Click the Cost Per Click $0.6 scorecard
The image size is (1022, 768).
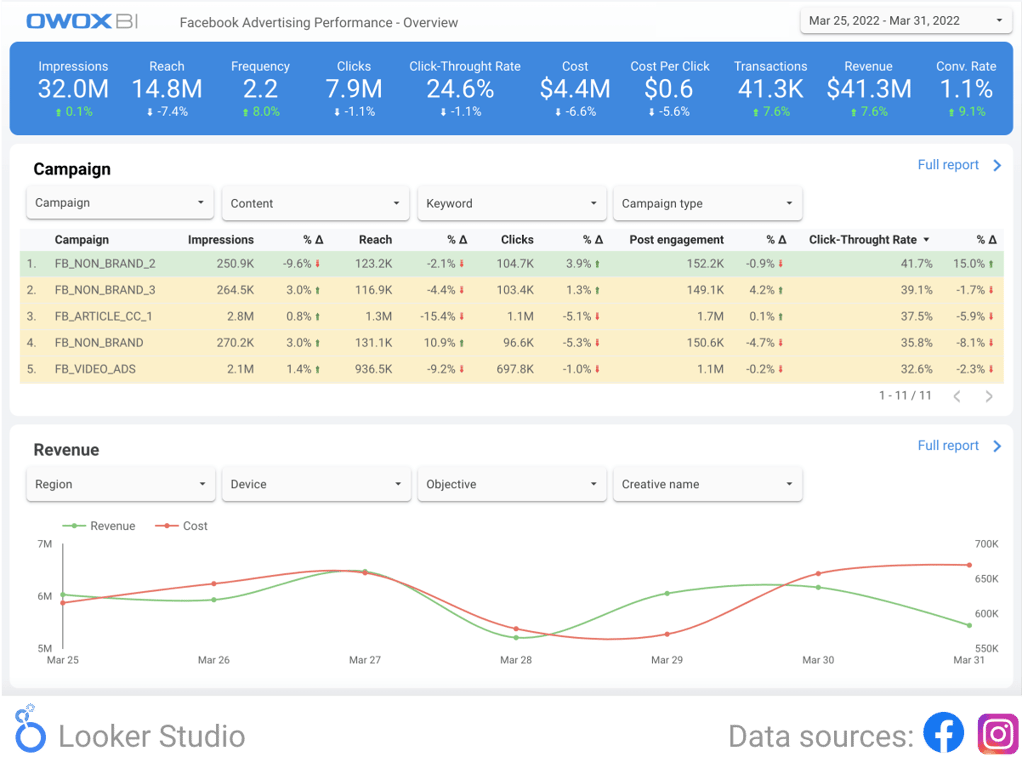(669, 89)
